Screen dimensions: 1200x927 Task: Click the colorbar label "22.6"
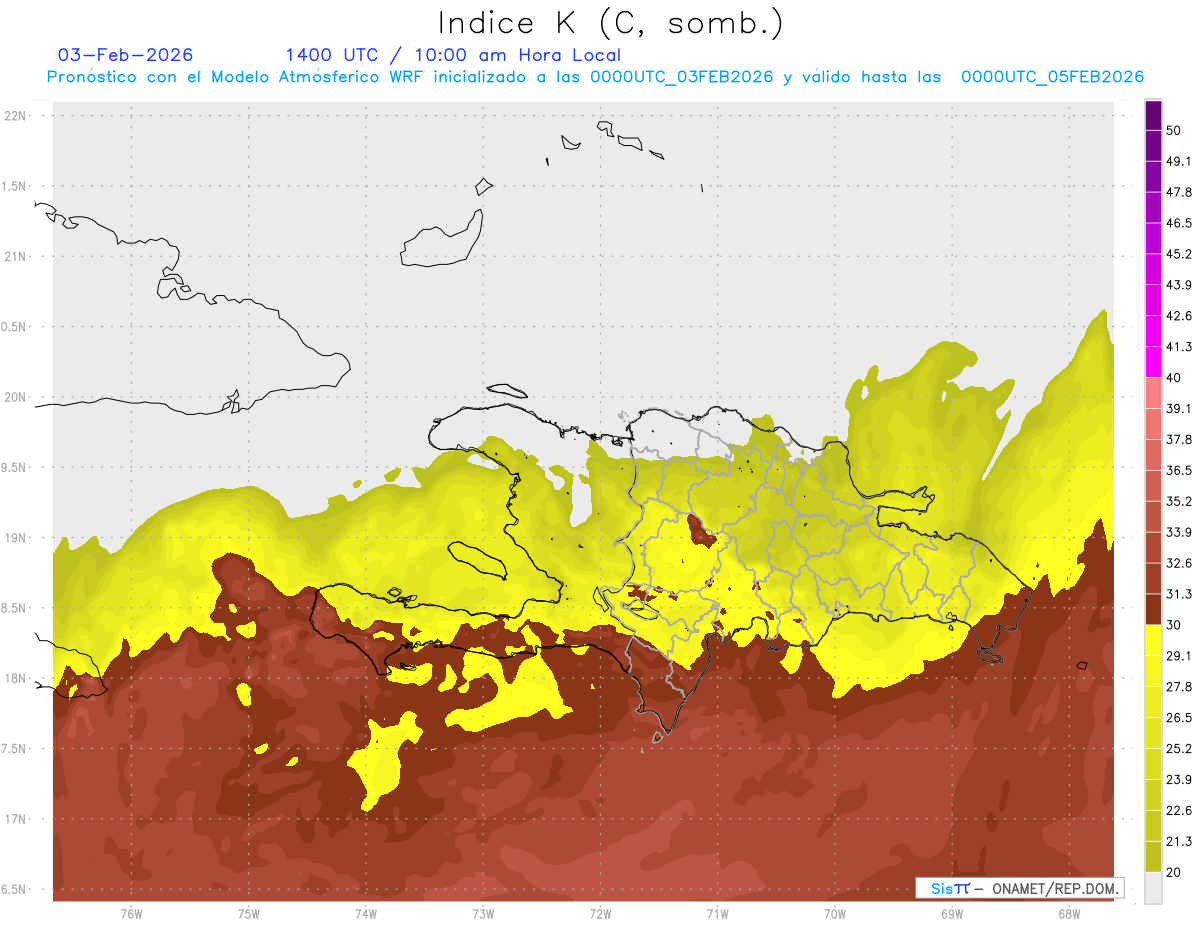pos(1179,810)
